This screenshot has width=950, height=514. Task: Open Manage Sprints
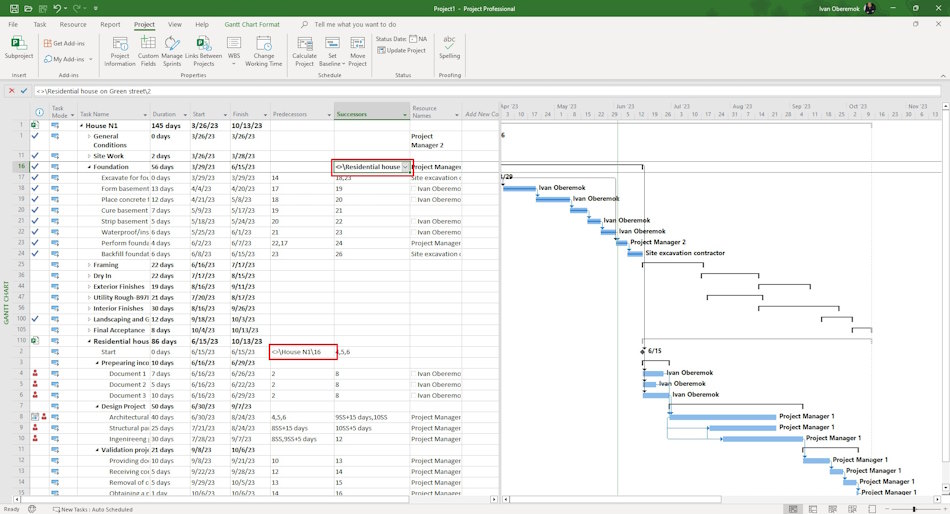172,51
